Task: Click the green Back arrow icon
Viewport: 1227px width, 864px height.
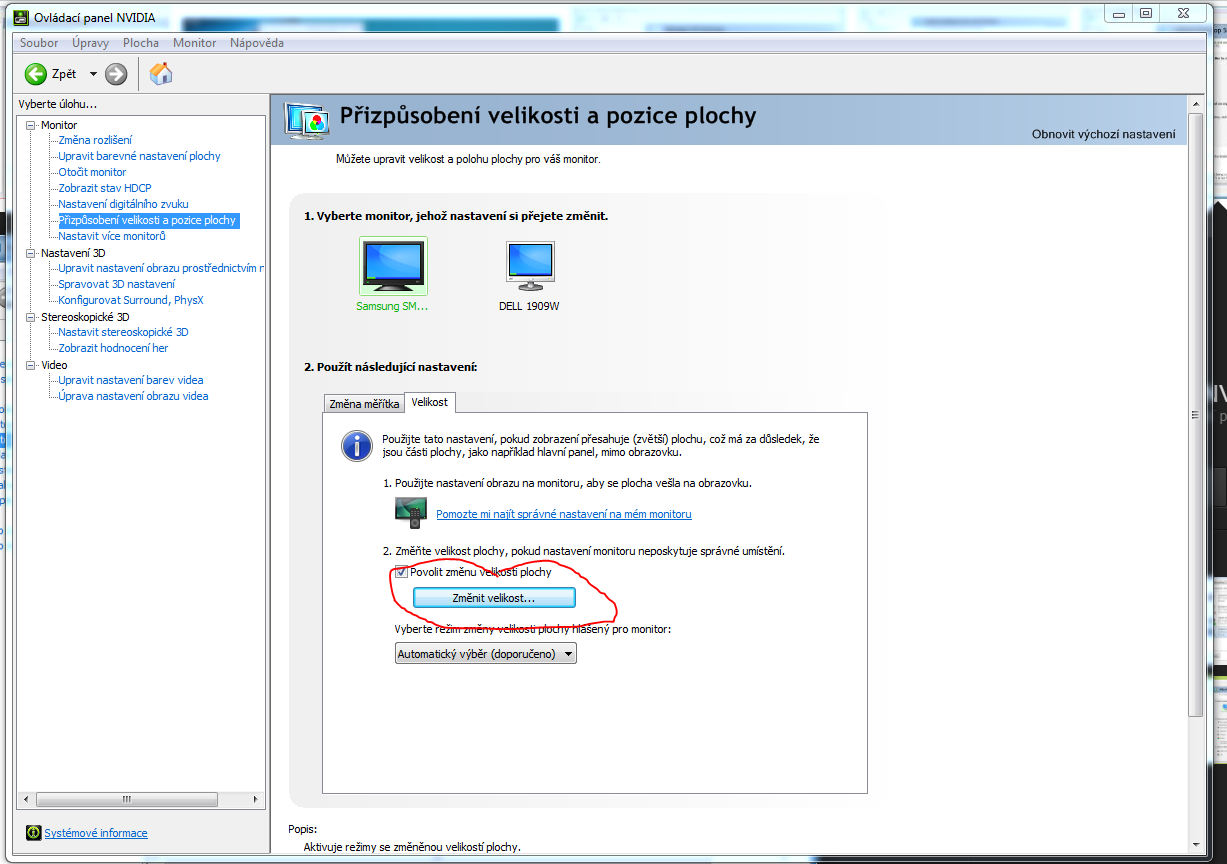Action: click(x=36, y=74)
